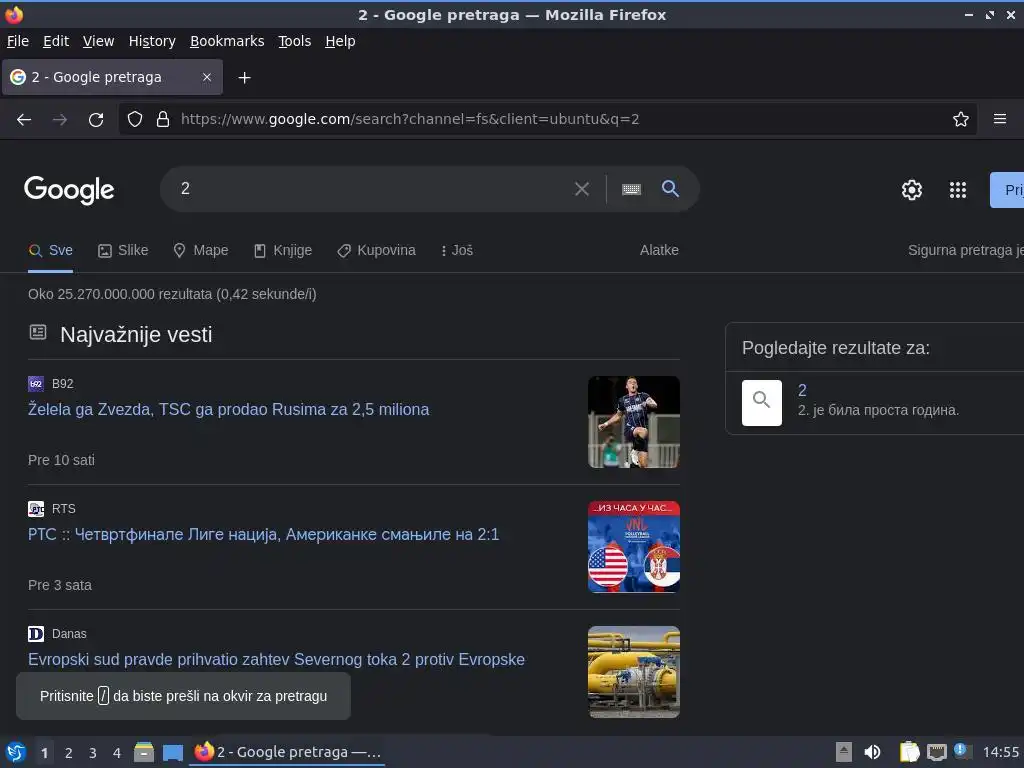Switch to Knjige results
This screenshot has width=1024, height=768.
pos(283,250)
